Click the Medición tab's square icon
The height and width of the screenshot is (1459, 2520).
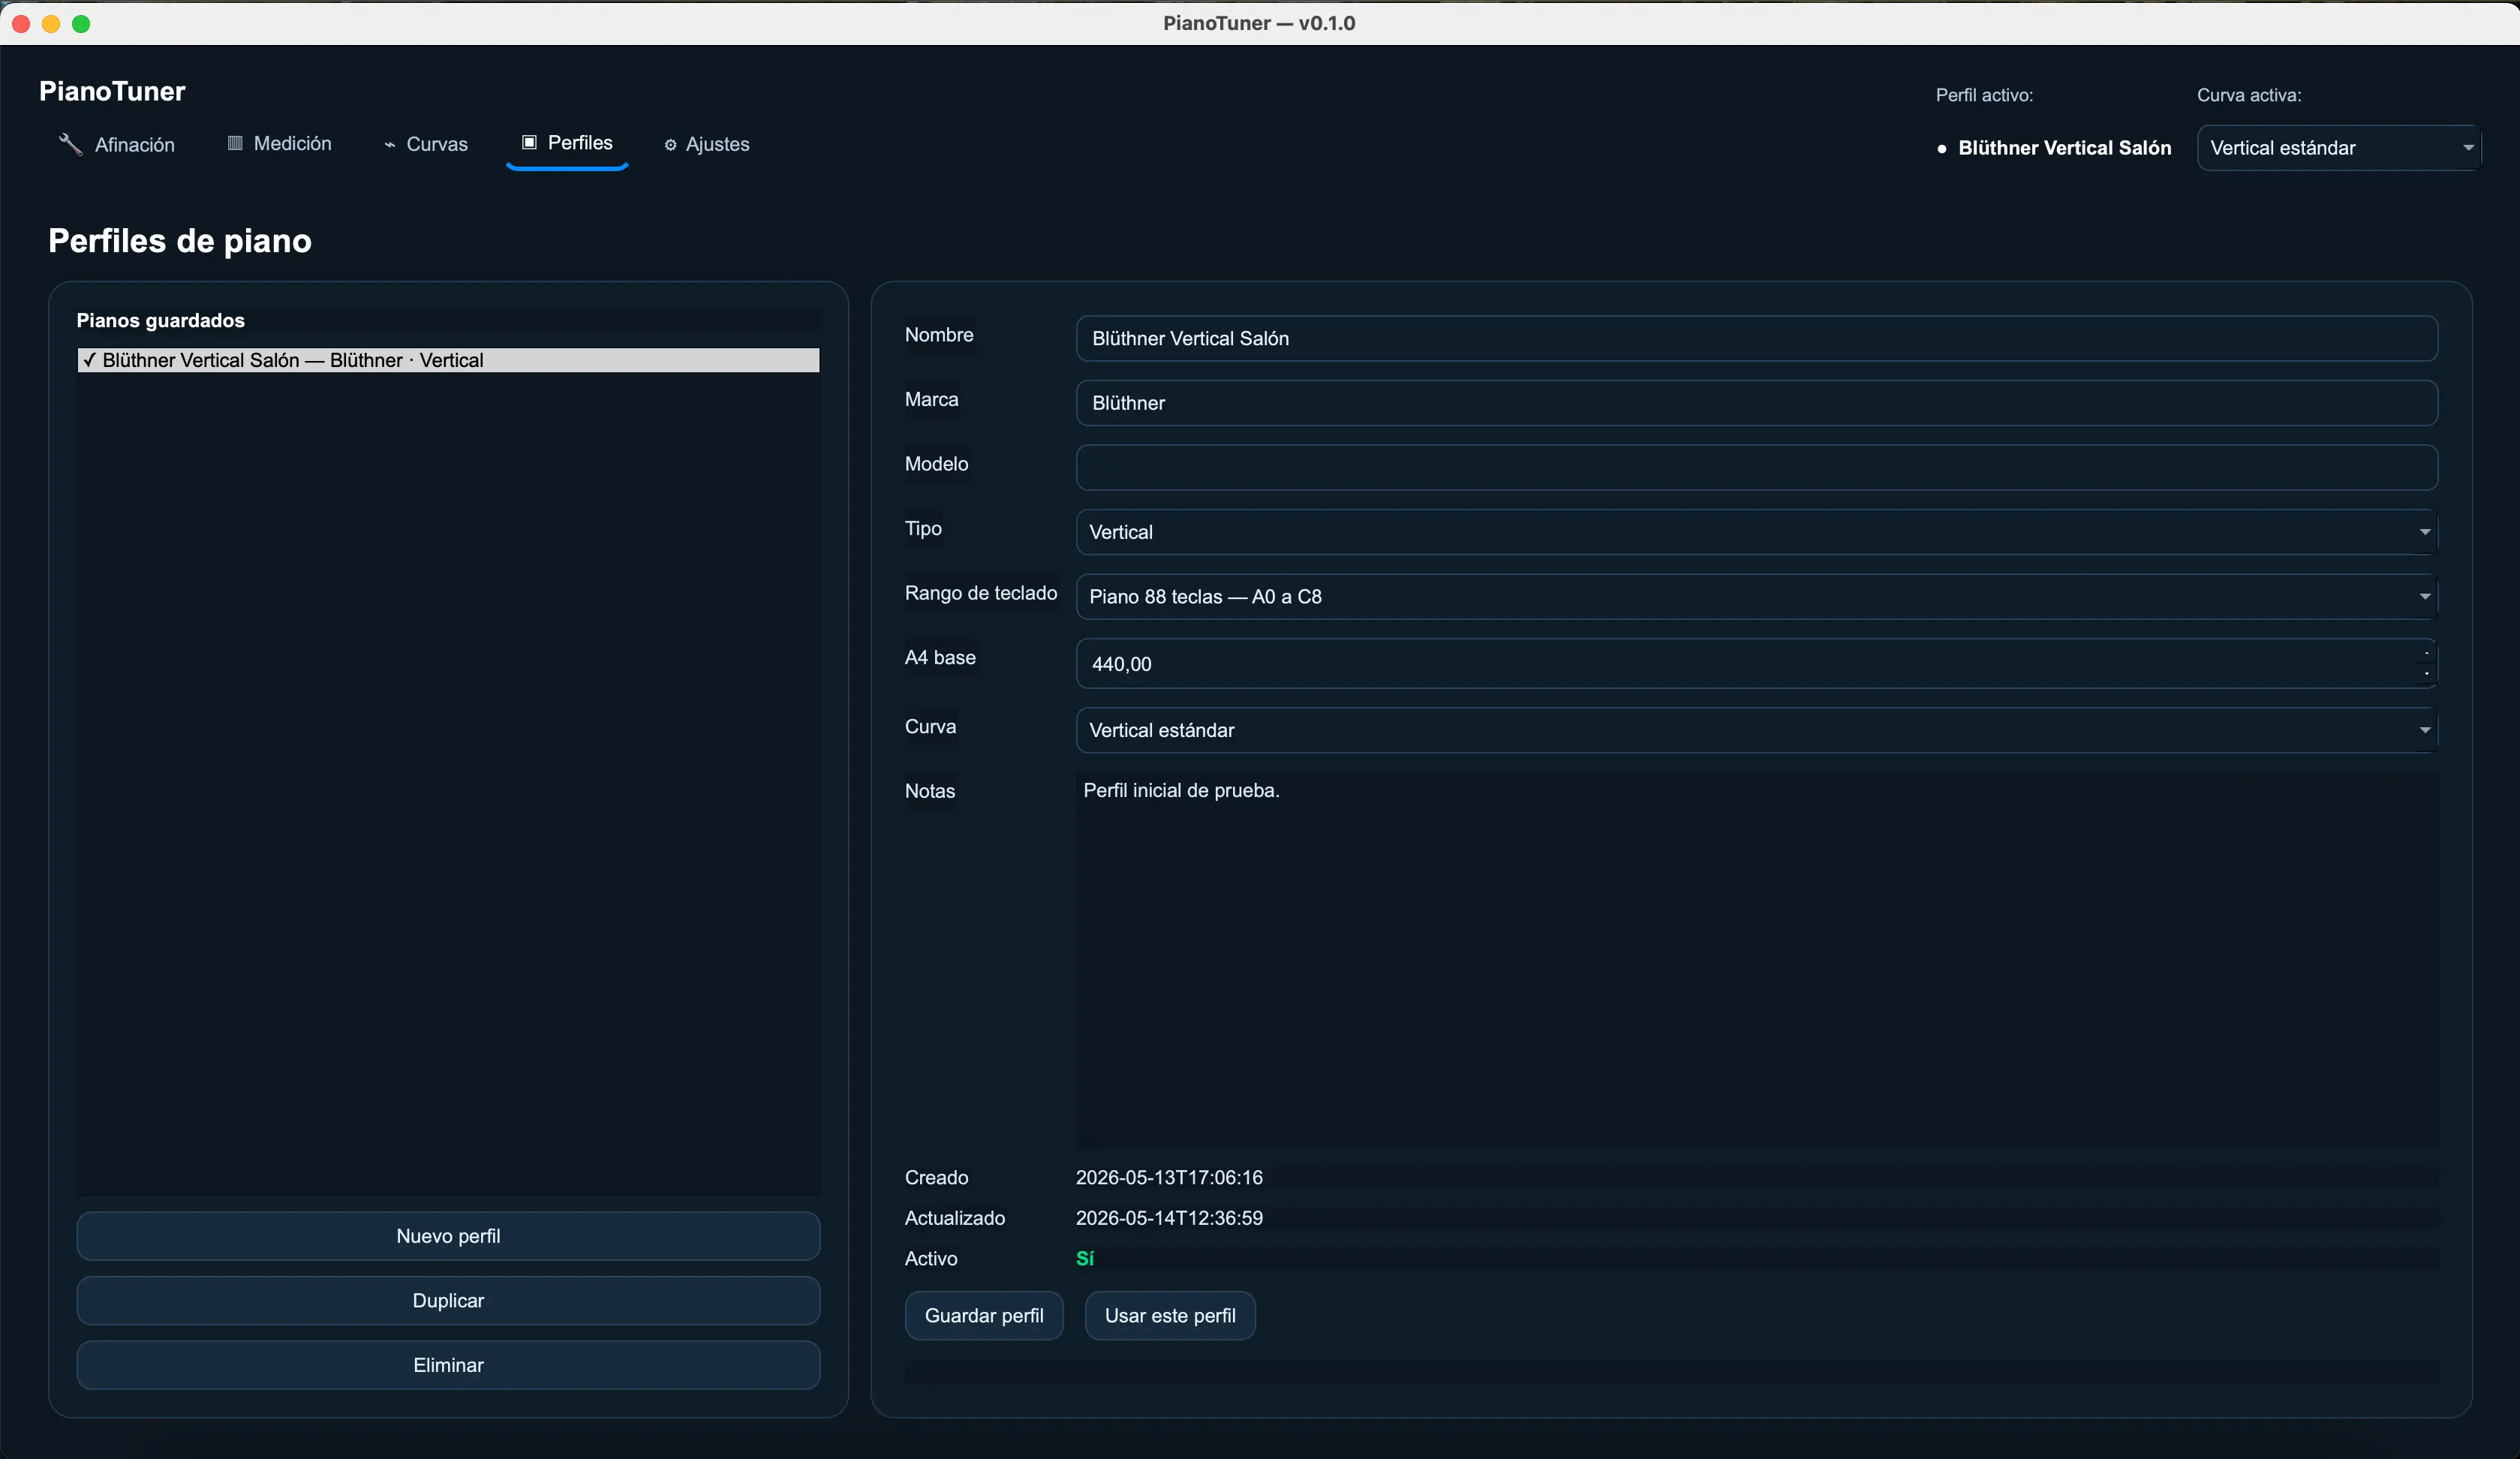coord(235,143)
